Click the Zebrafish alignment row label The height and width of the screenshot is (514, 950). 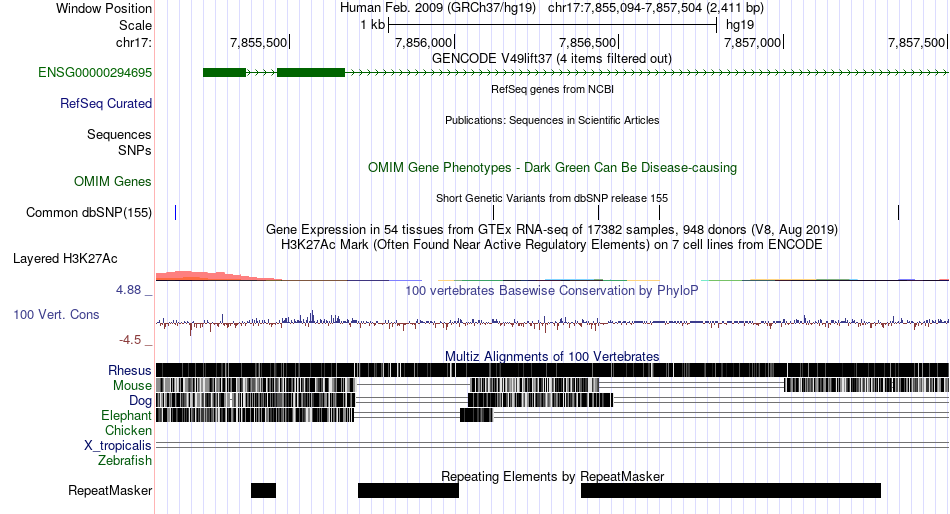click(x=125, y=461)
